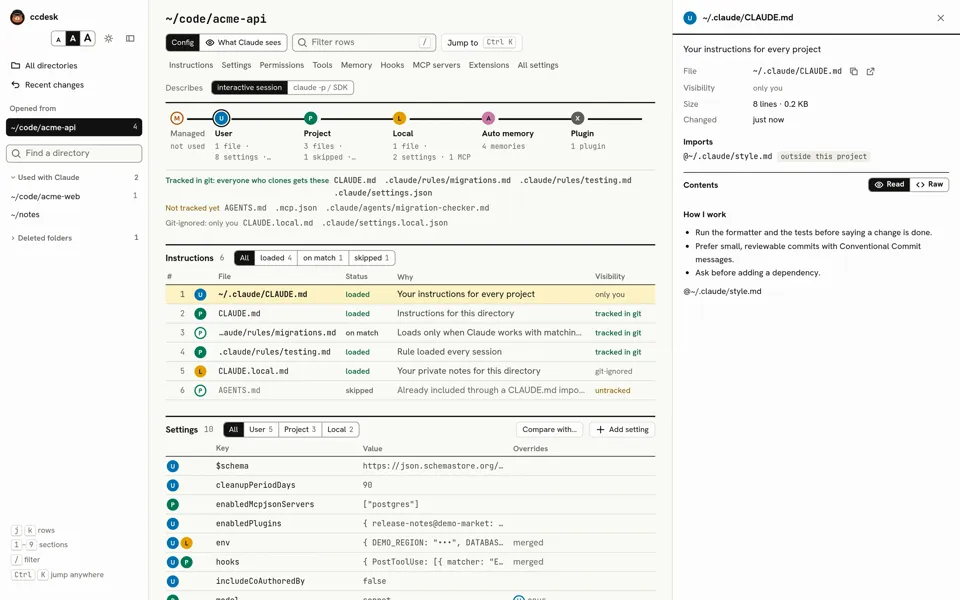Image resolution: width=960 pixels, height=600 pixels.
Task: Open CLAUDE.md in external editor
Action: pos(870,71)
